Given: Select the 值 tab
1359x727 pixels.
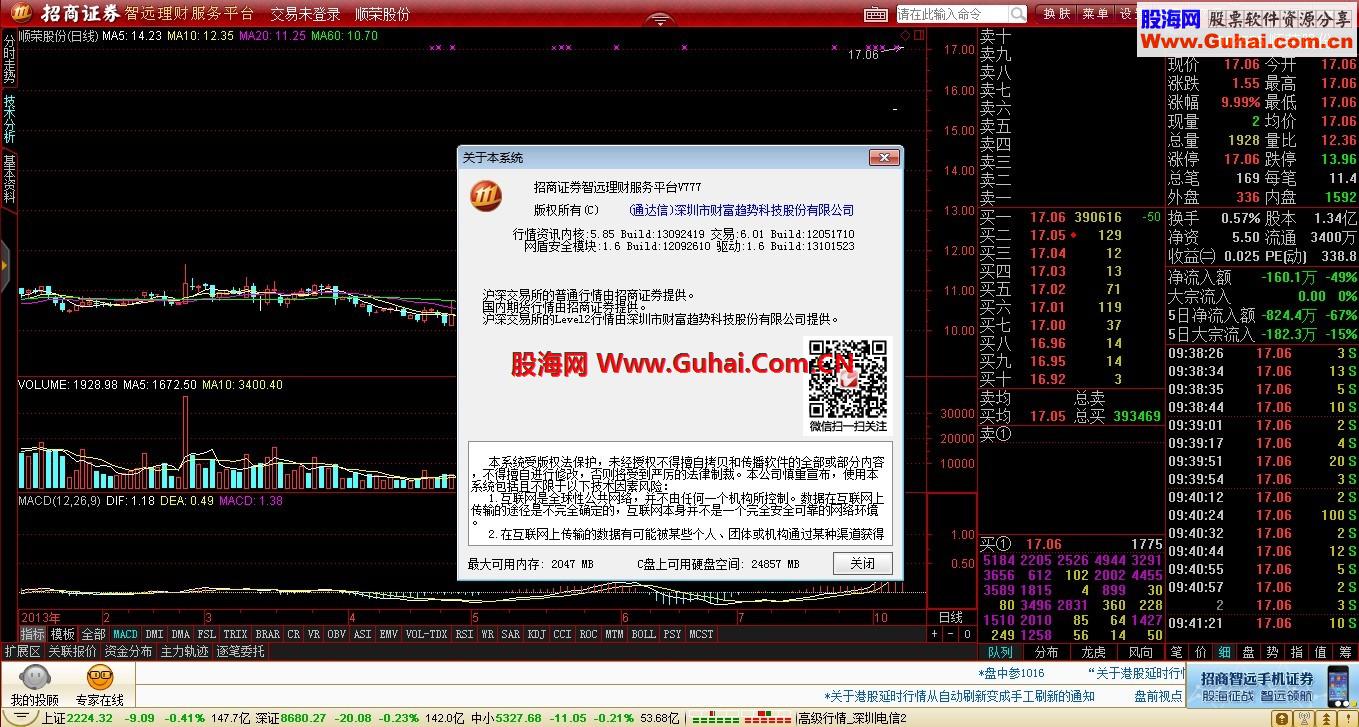Looking at the screenshot, I should pyautogui.click(x=1321, y=652).
